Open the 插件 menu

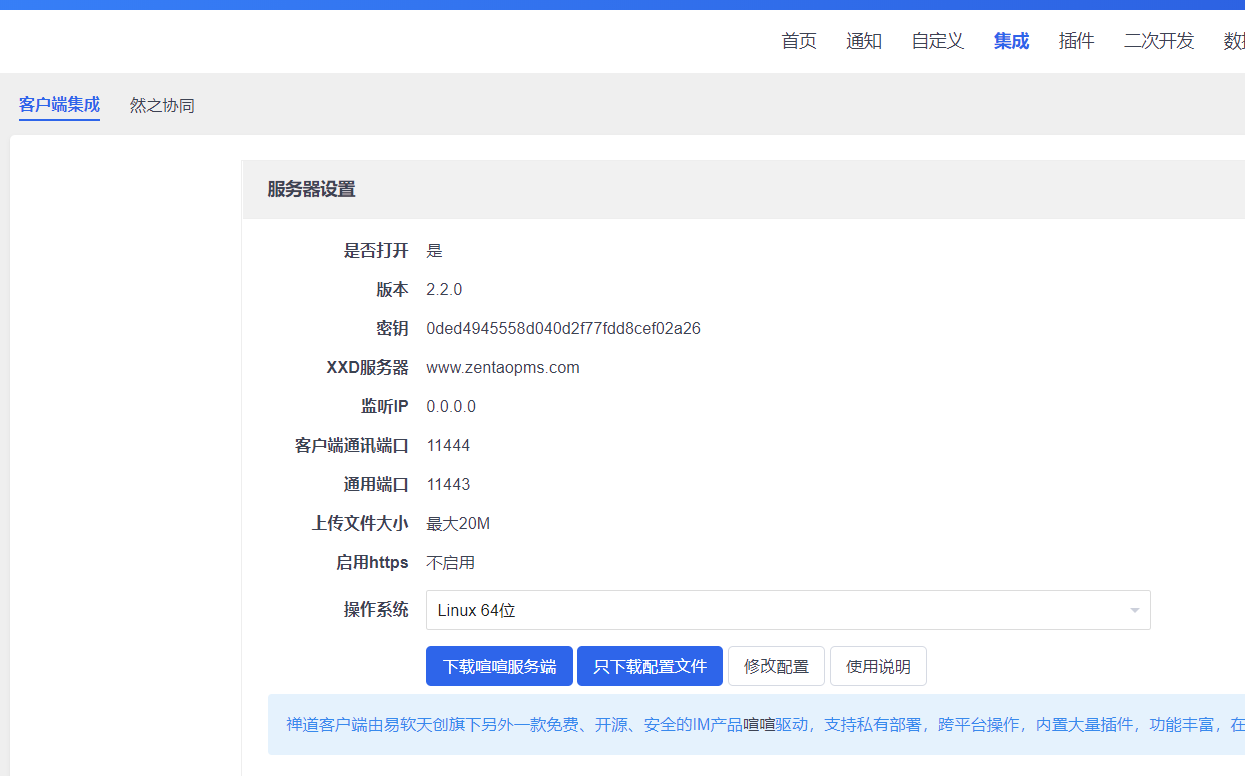click(1076, 41)
